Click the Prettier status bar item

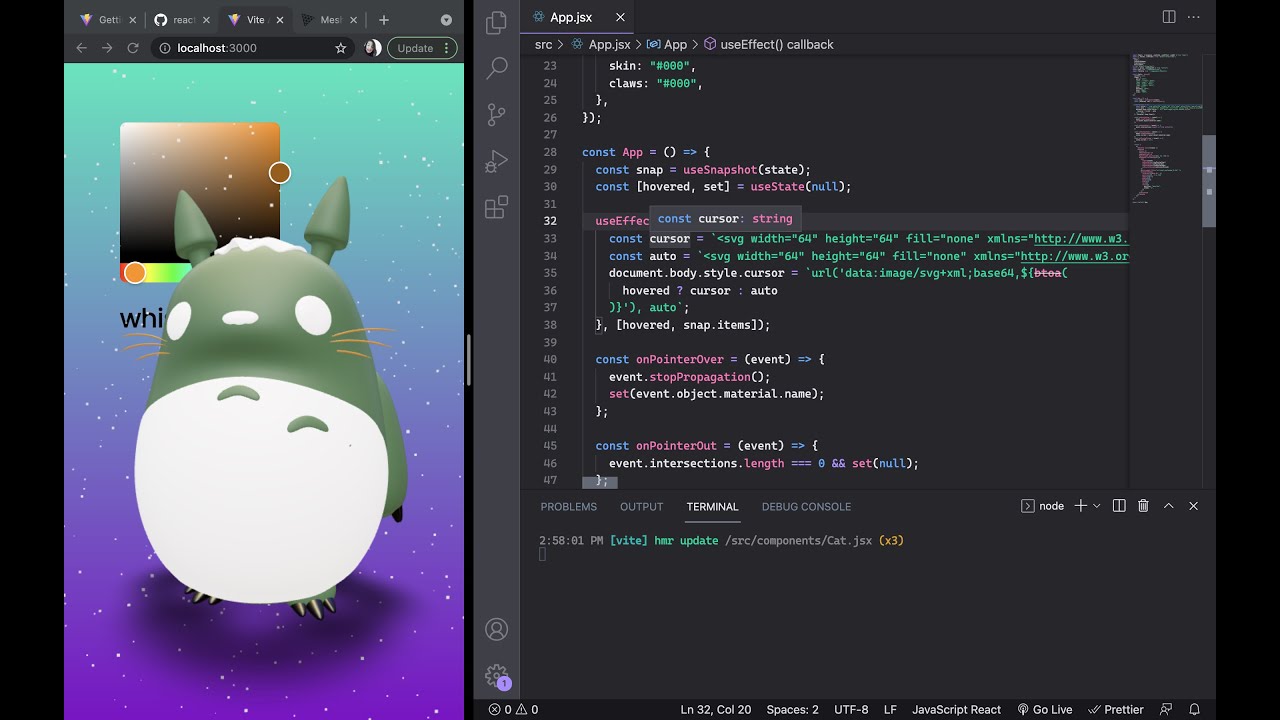[1116, 709]
